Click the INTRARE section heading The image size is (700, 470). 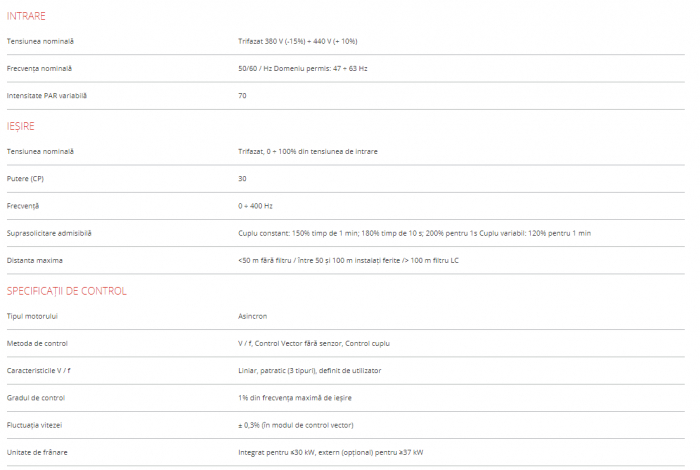(x=26, y=17)
